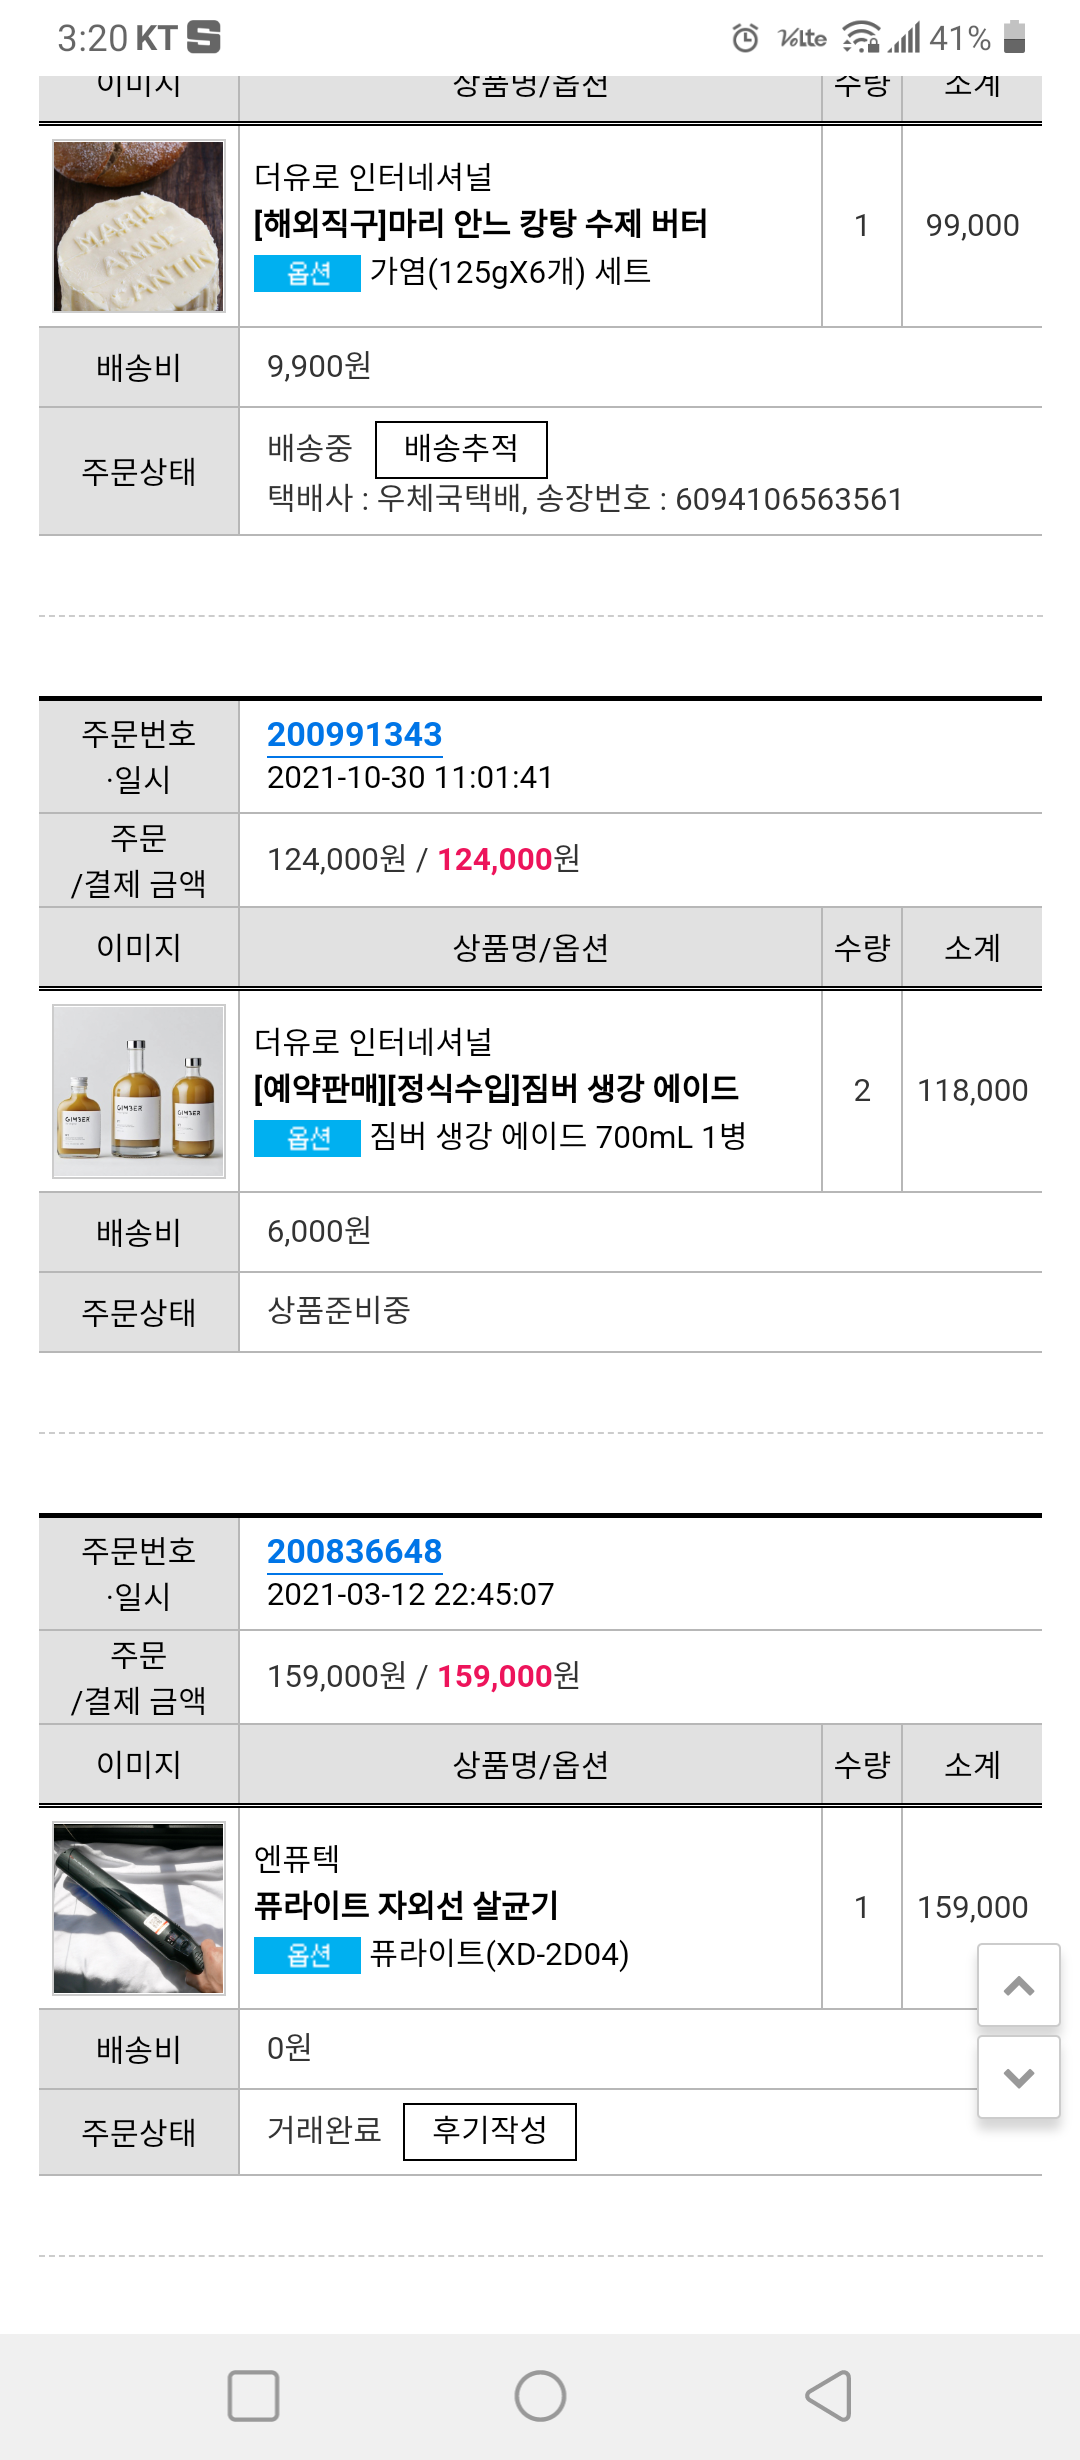Tap the battery icon in status bar
1080x2460 pixels.
point(1014,37)
